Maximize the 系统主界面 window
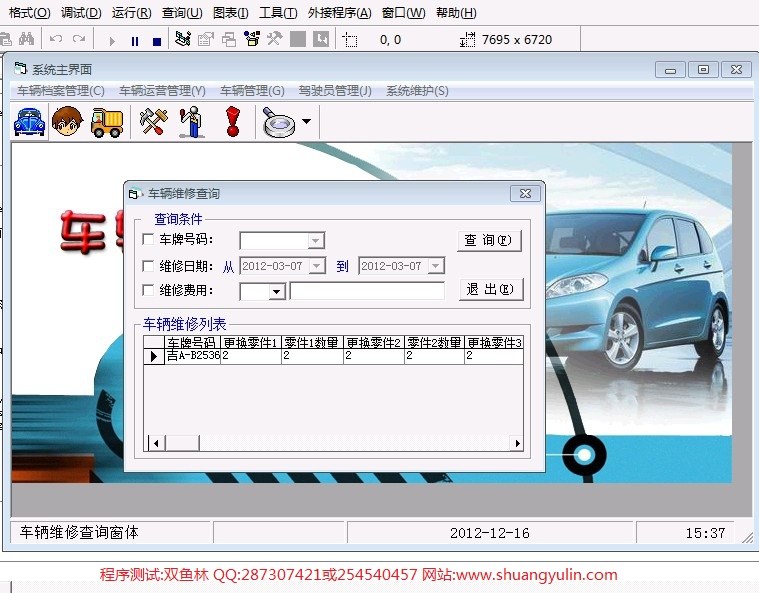 click(x=703, y=70)
